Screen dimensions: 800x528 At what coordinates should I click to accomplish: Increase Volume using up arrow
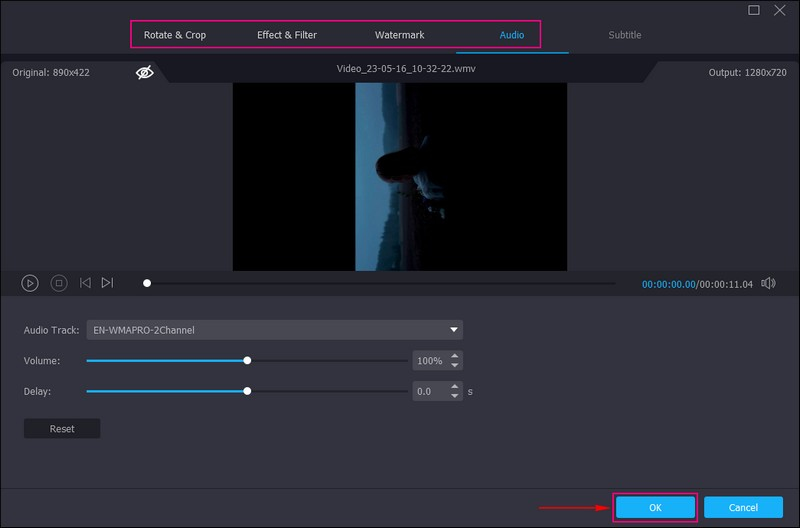pos(455,356)
